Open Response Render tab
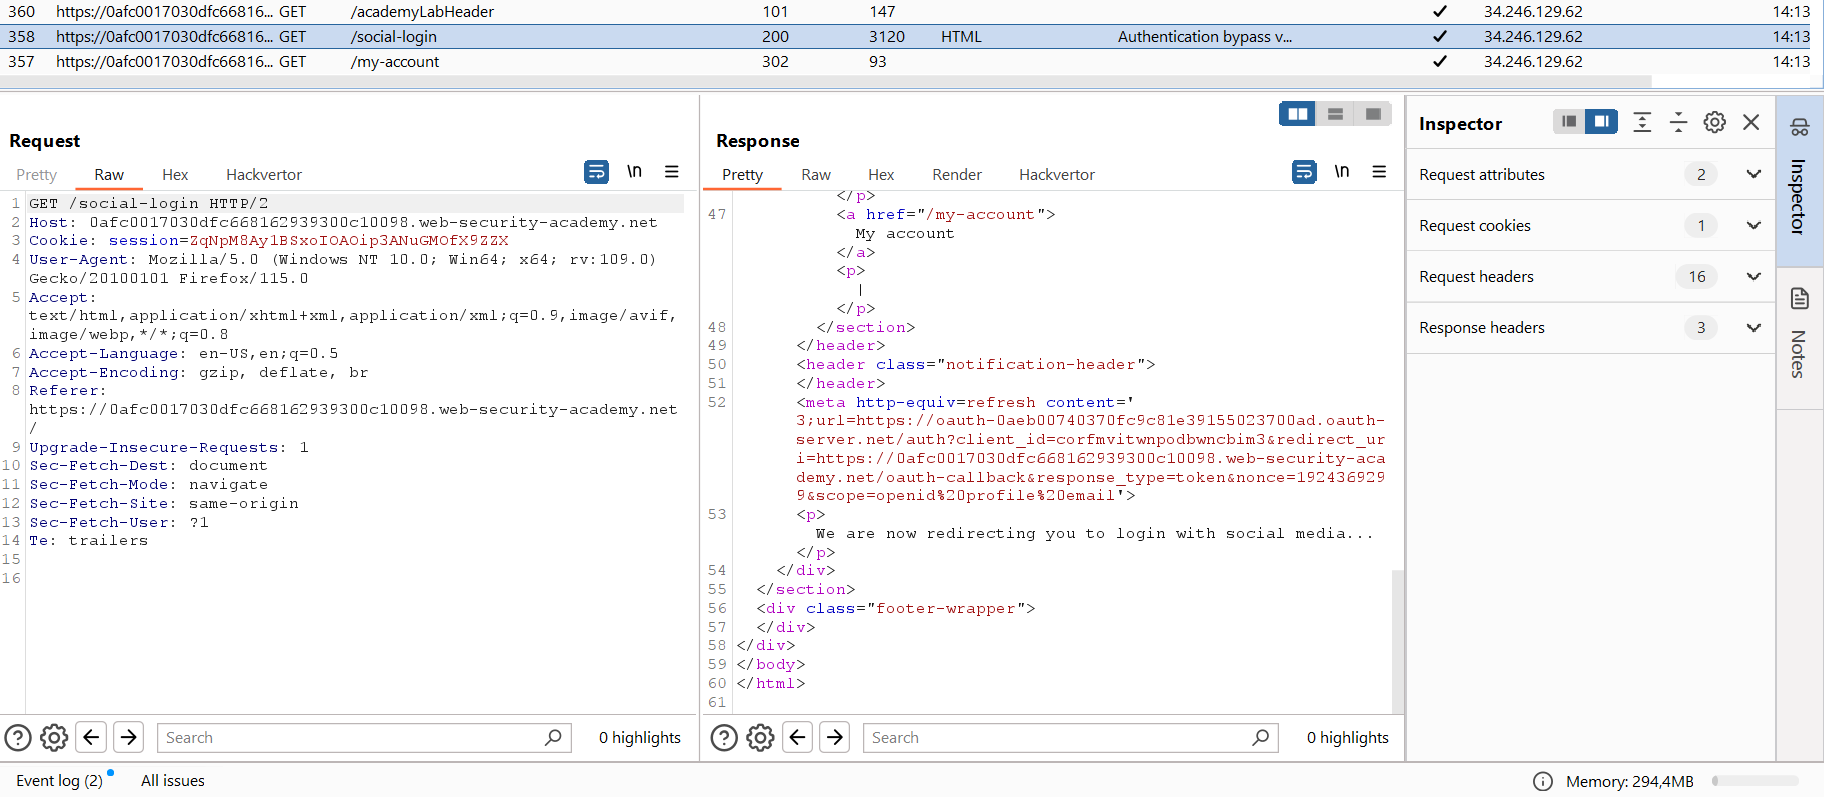Screen dimensions: 1824x798 pos(957,175)
